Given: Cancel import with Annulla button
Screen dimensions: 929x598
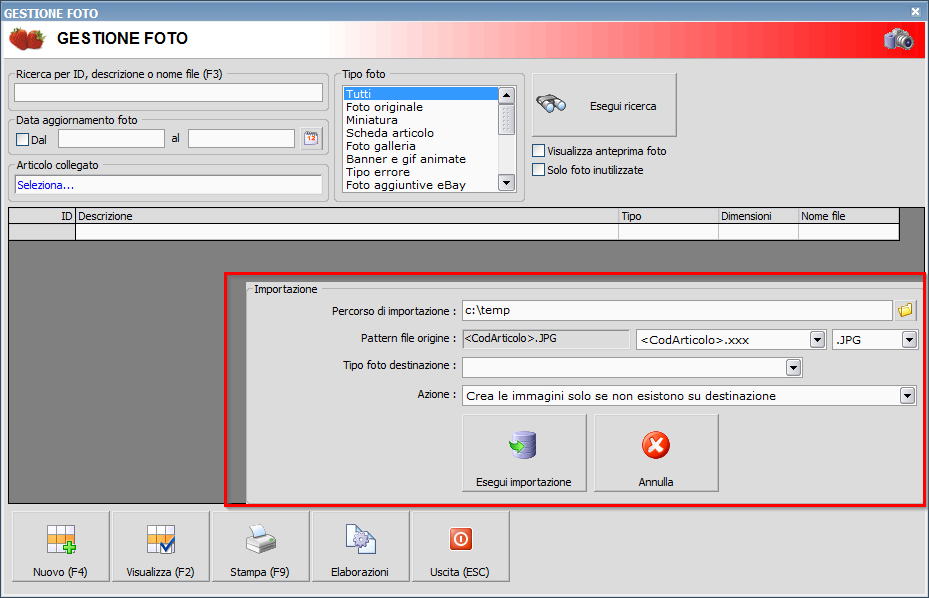Looking at the screenshot, I should pyautogui.click(x=656, y=453).
